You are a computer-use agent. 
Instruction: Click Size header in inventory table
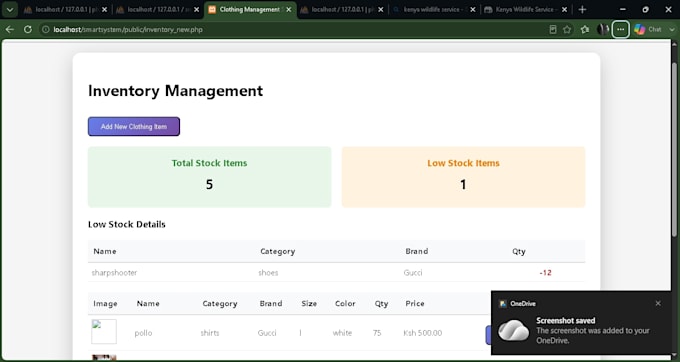tap(309, 303)
